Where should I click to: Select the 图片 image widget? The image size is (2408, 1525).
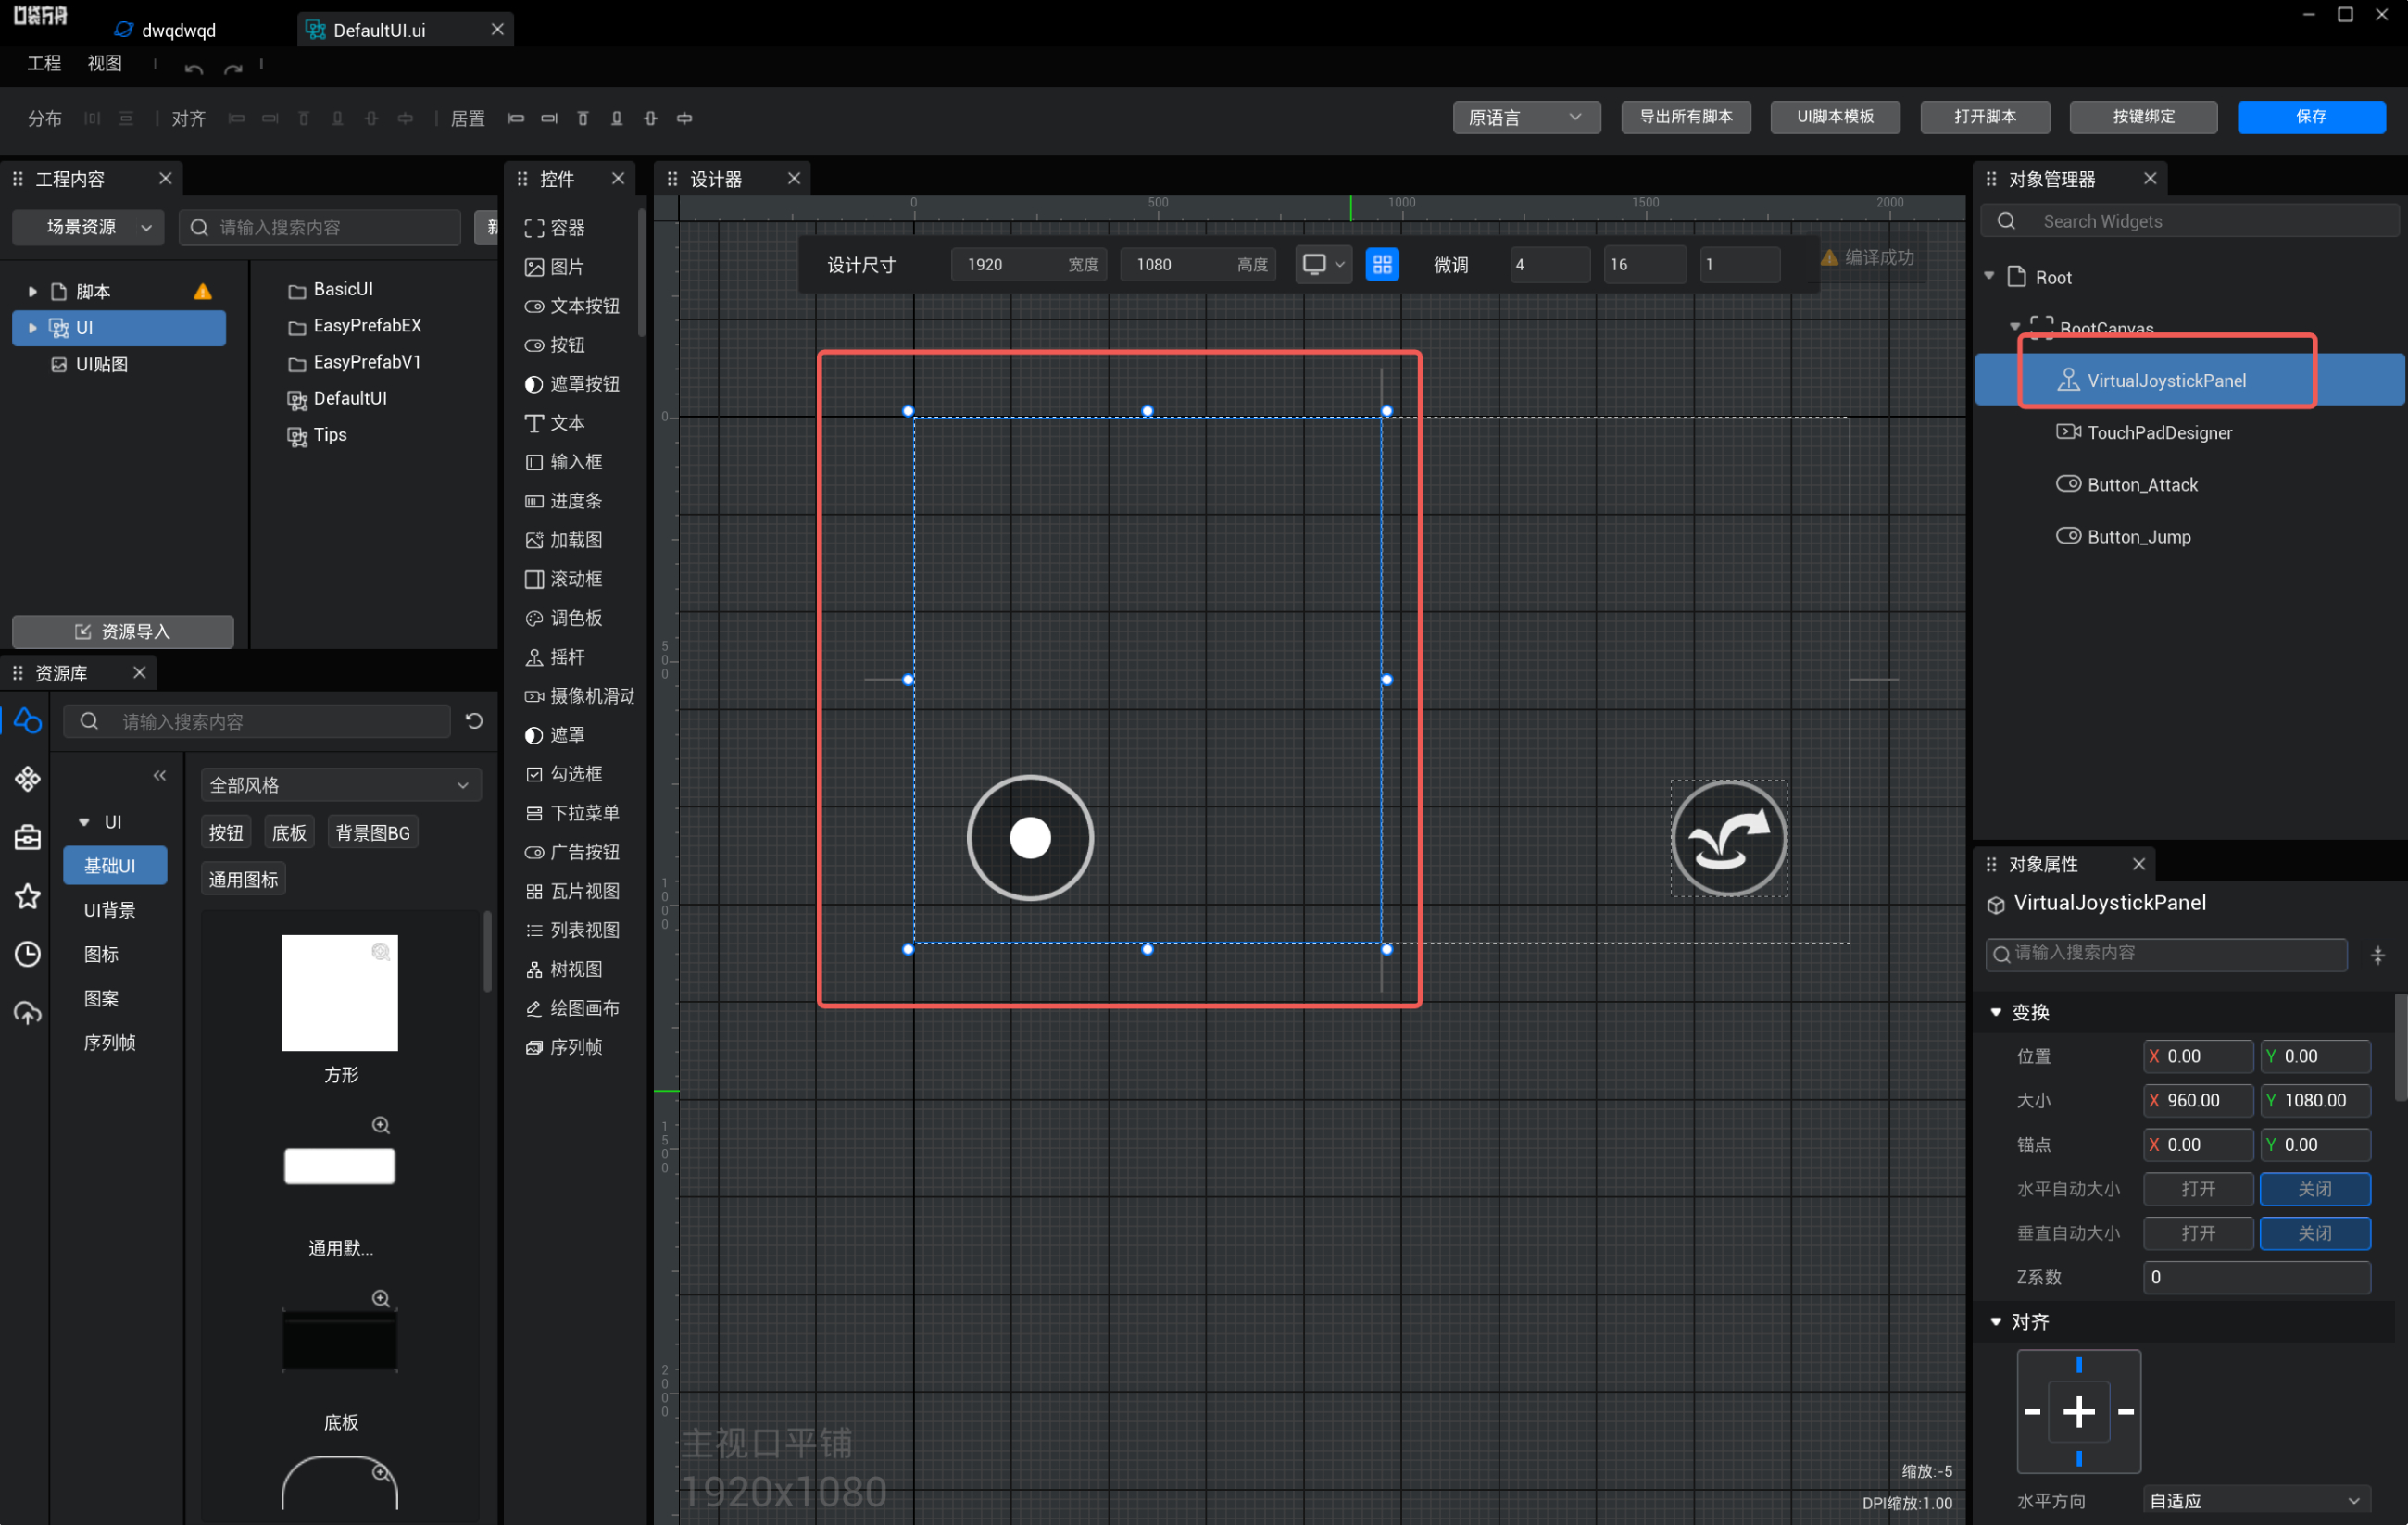tap(555, 267)
